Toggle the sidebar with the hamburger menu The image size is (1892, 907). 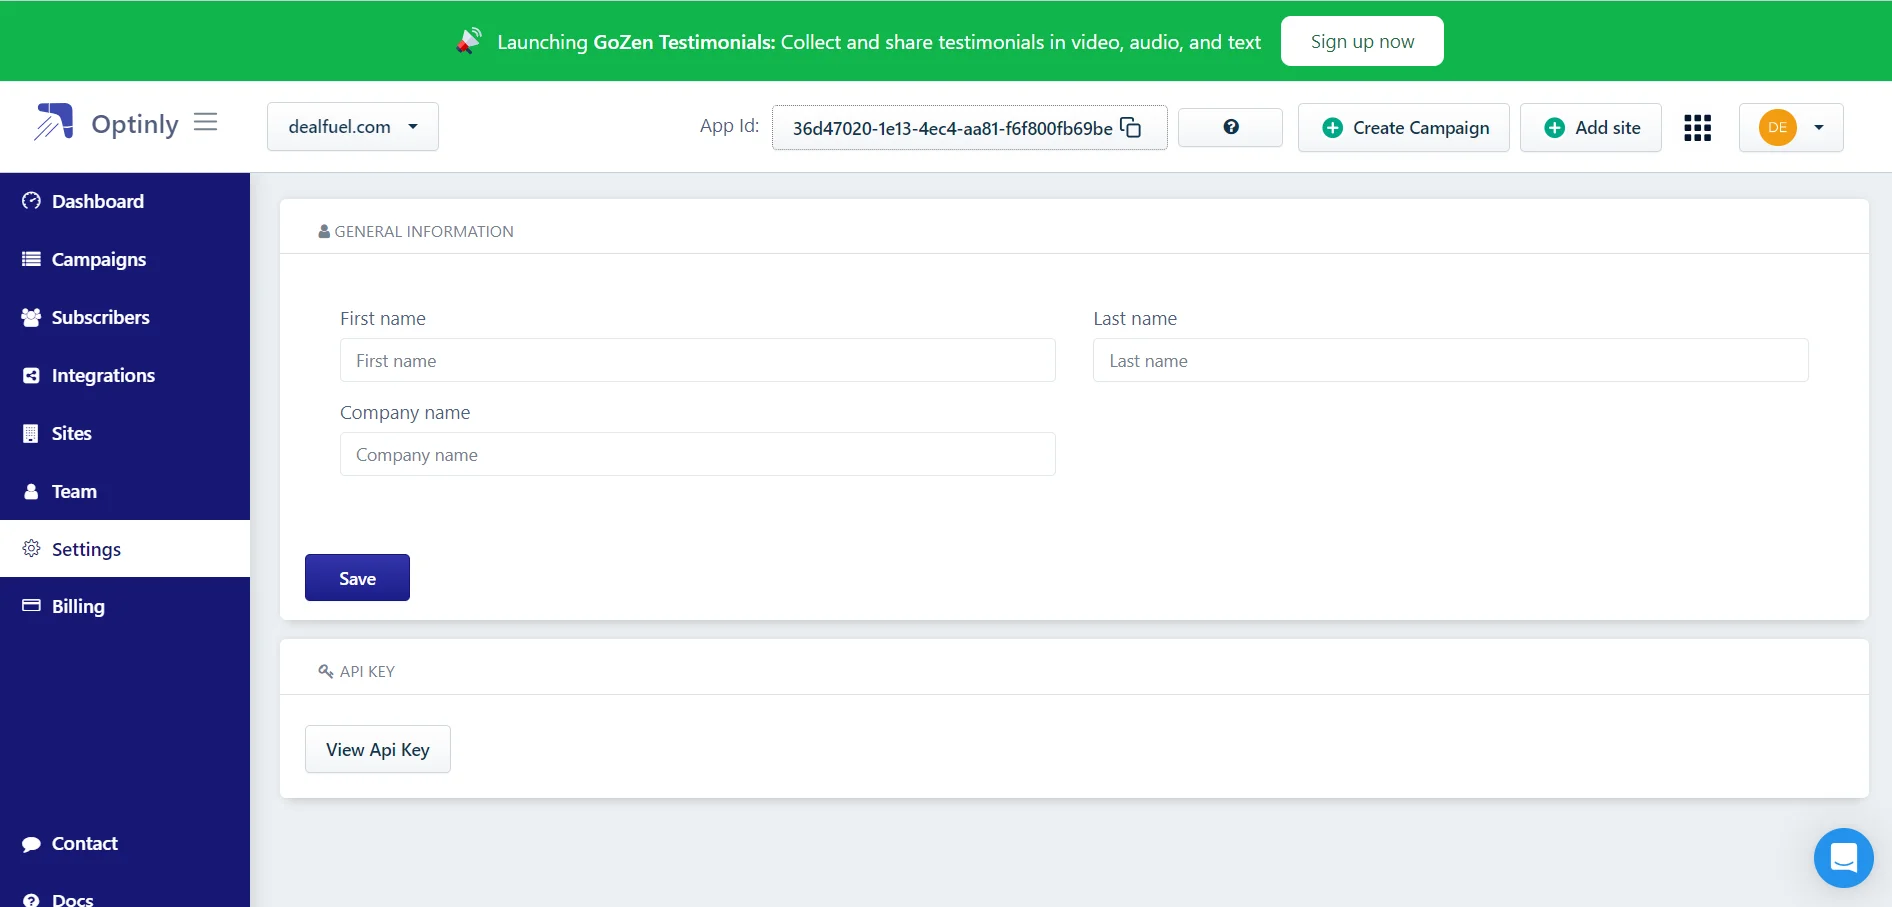click(x=205, y=122)
